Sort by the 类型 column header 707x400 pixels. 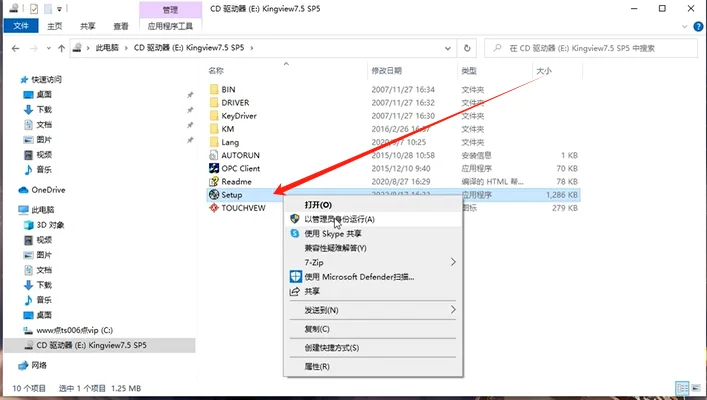point(469,71)
